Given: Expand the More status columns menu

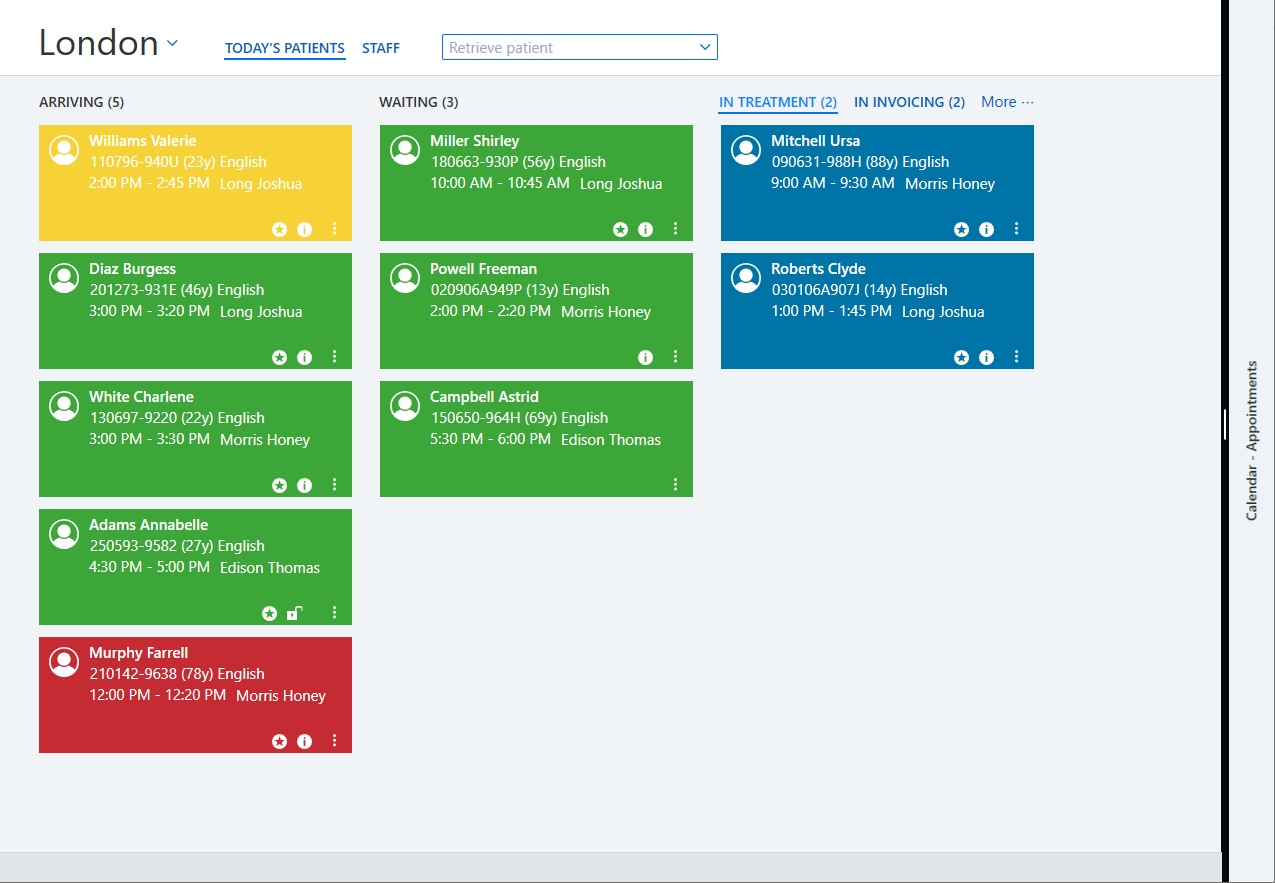Looking at the screenshot, I should point(1007,102).
